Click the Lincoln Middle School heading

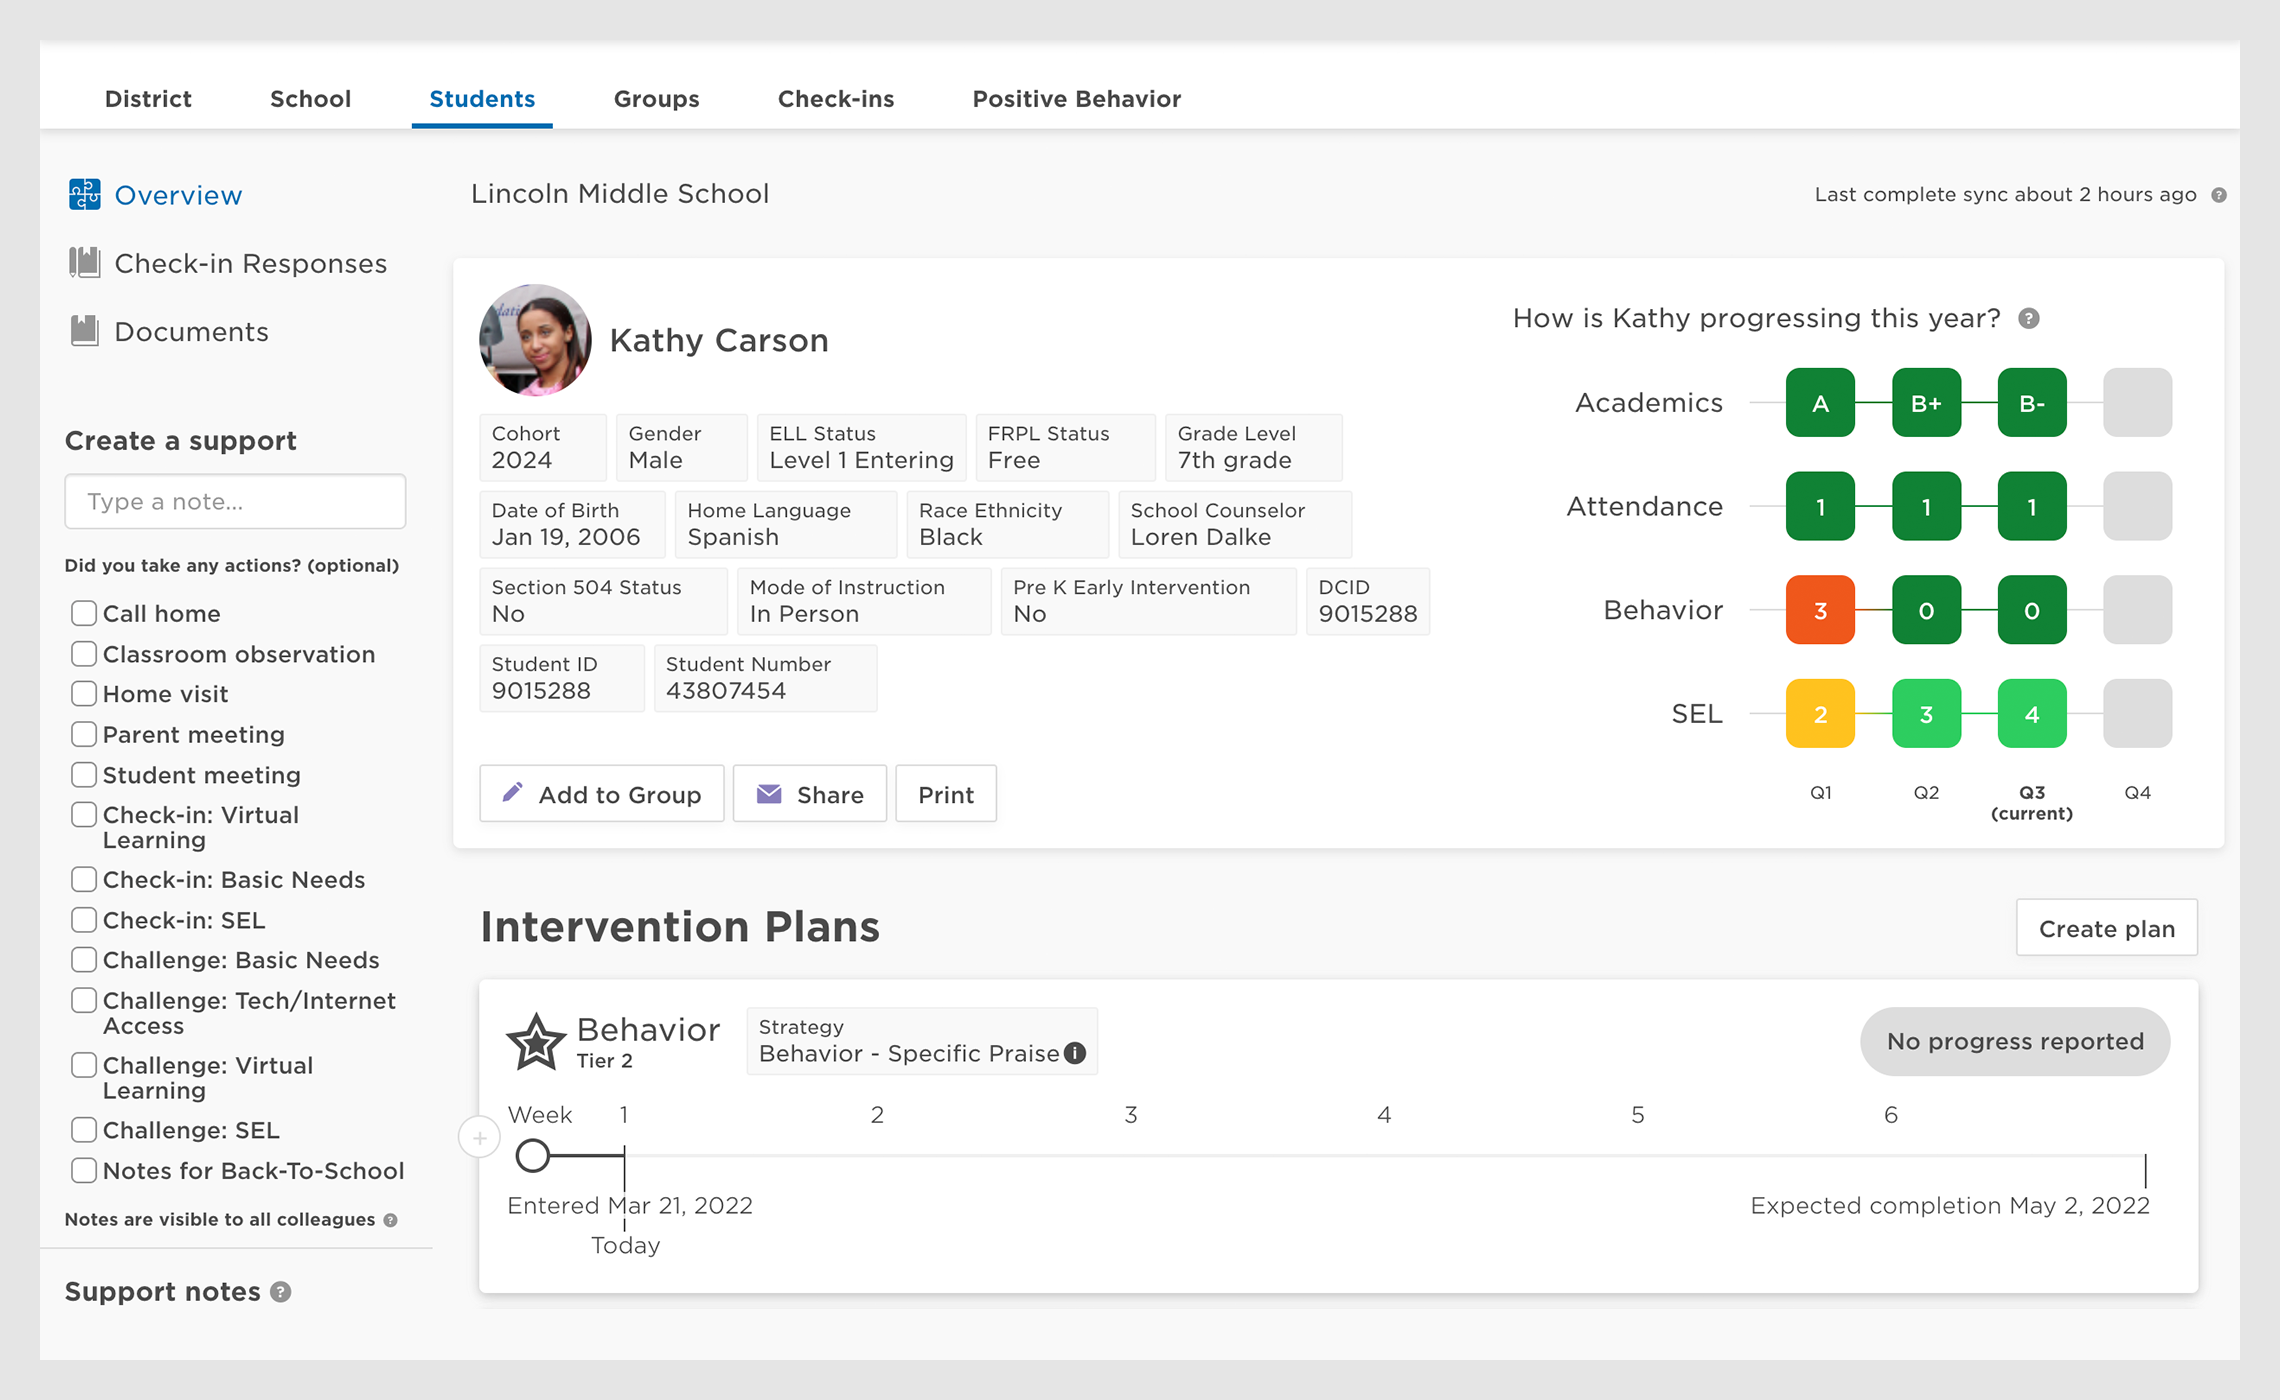[x=620, y=194]
